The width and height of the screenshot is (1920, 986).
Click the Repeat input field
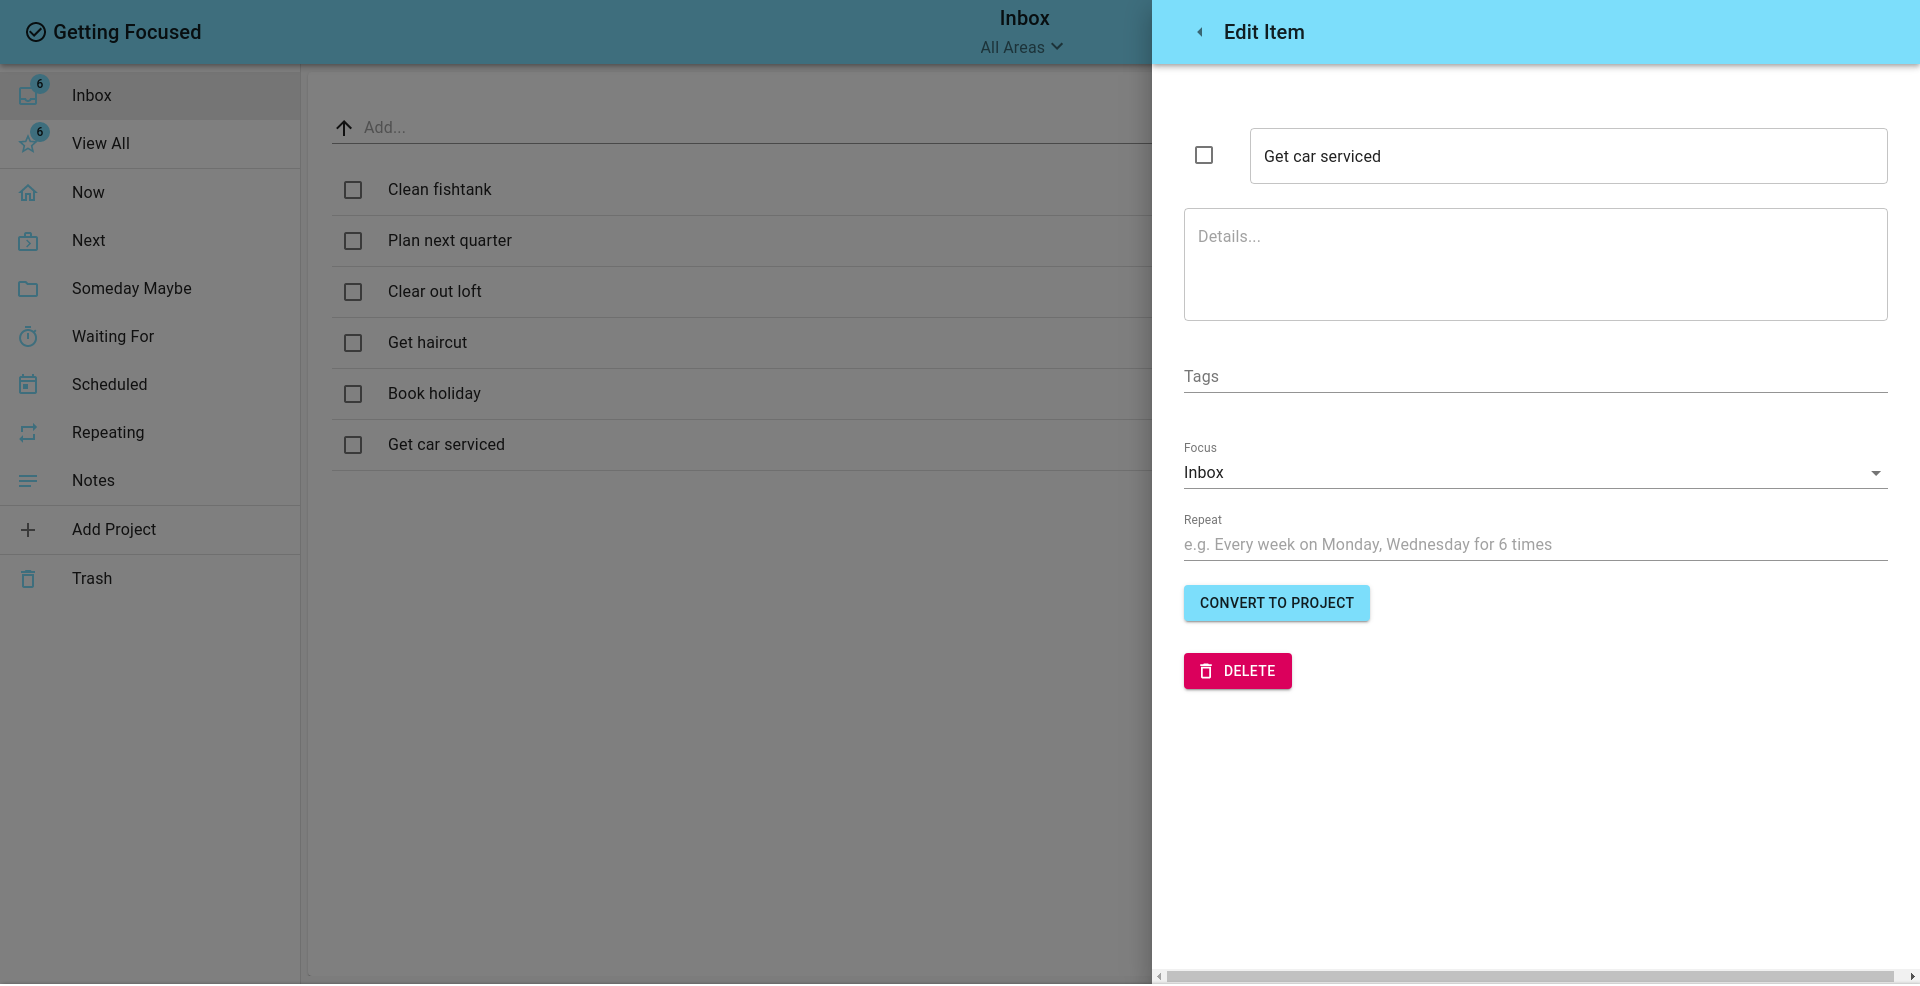1535,545
